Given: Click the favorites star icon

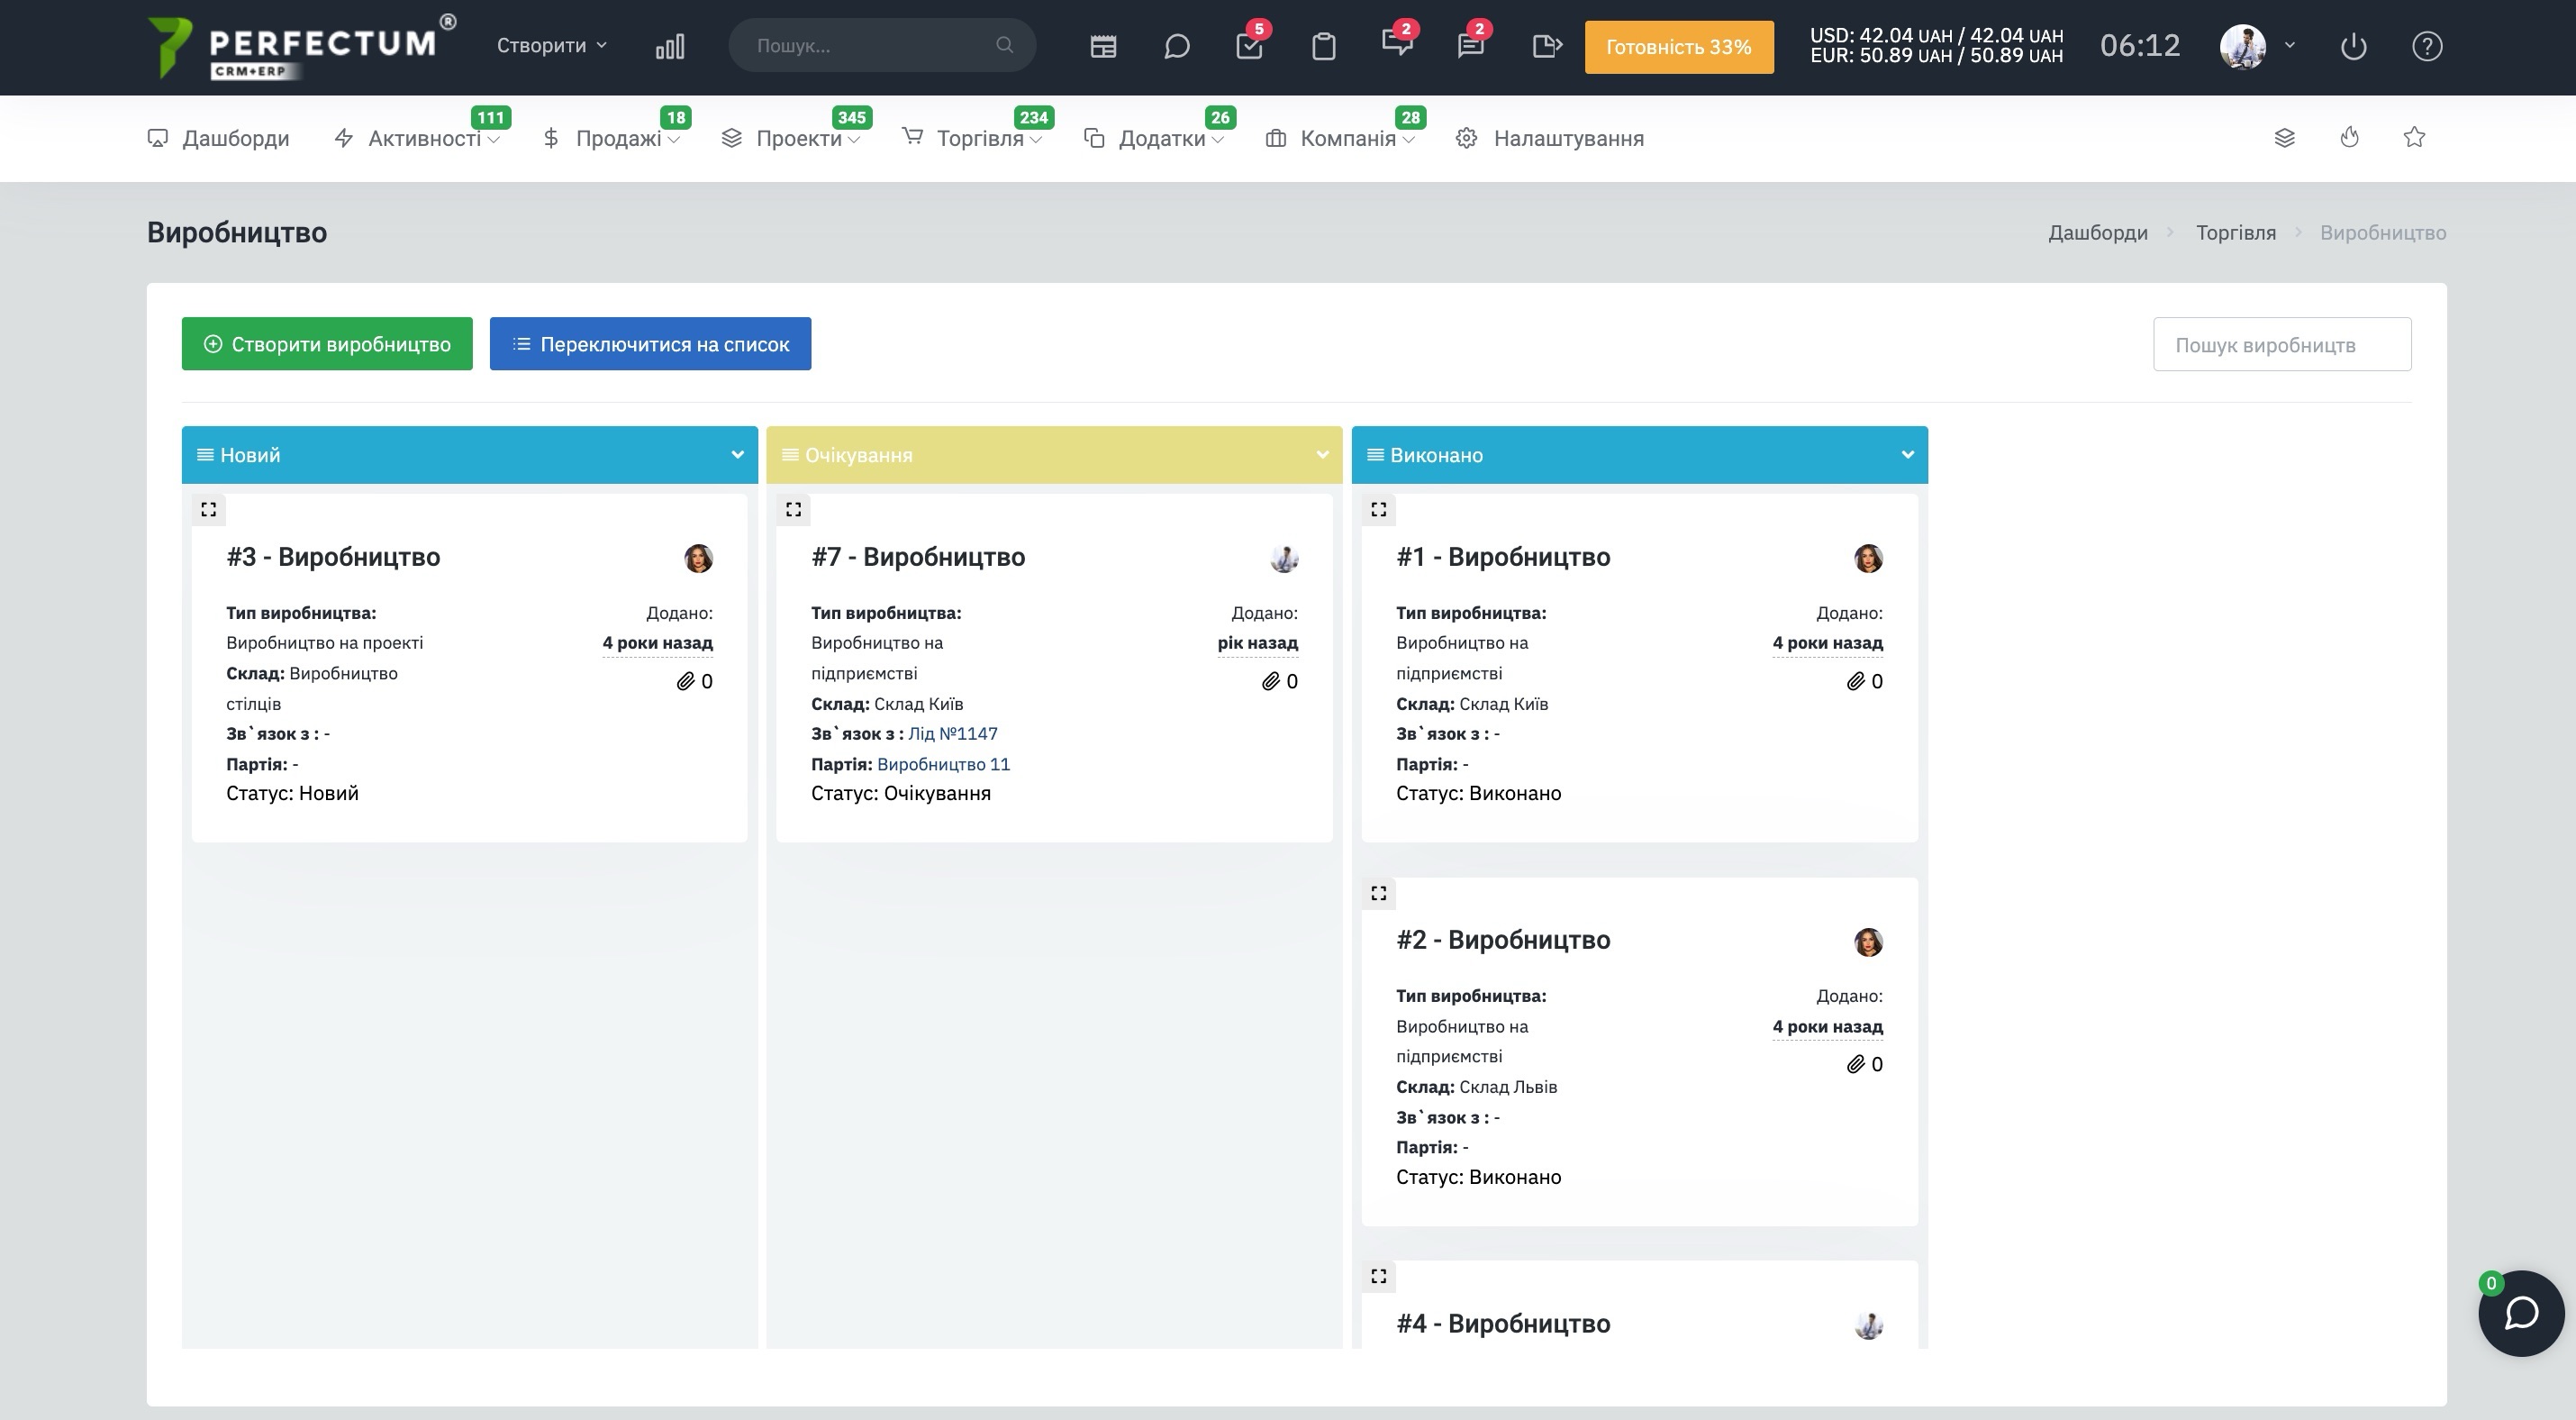Looking at the screenshot, I should (x=2414, y=137).
